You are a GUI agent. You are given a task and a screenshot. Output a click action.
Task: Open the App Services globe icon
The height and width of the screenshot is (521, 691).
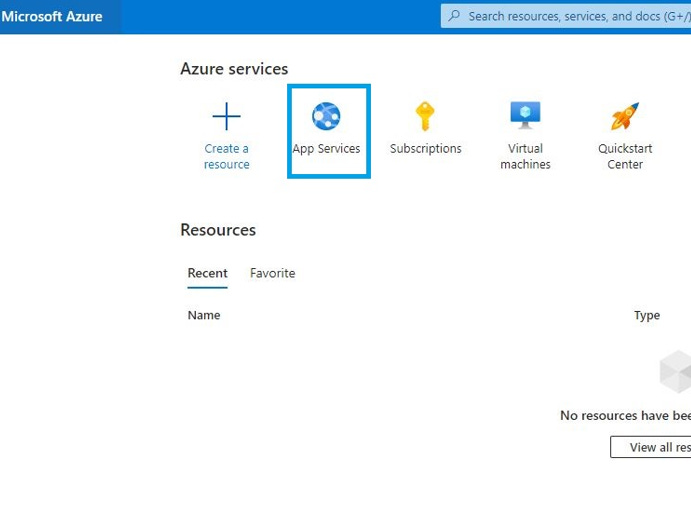click(326, 116)
